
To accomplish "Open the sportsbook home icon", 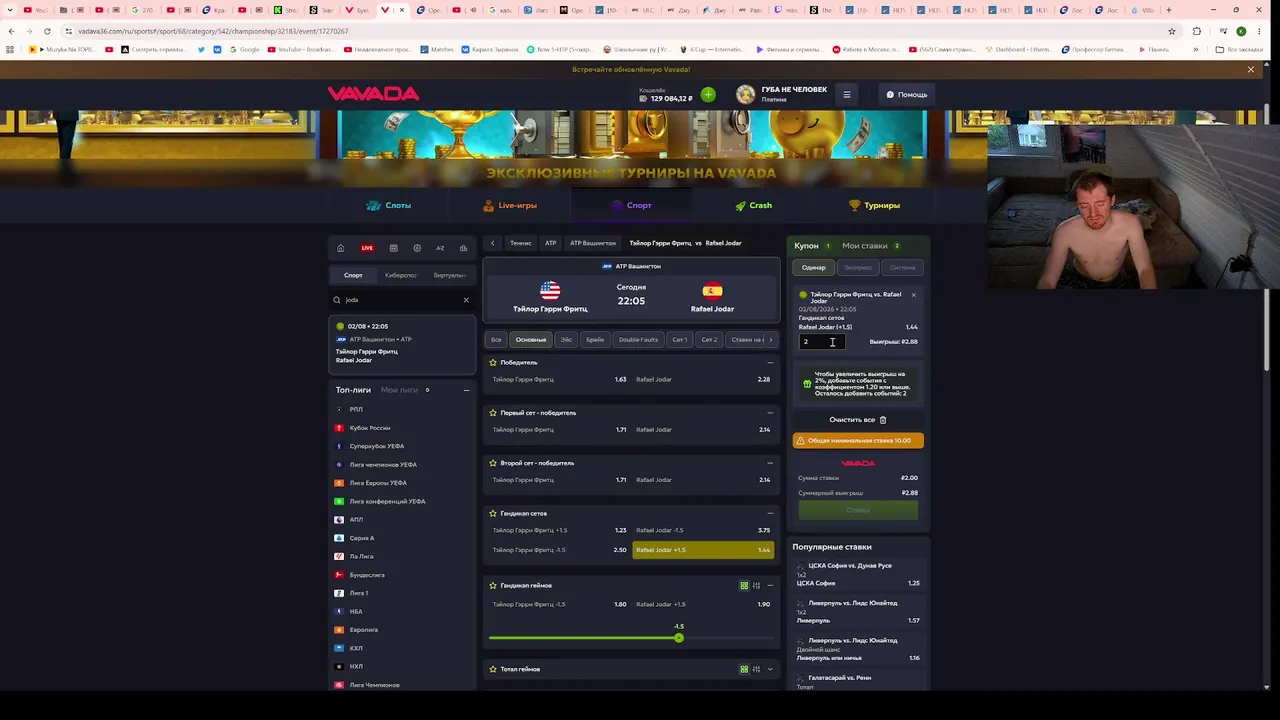I will pyautogui.click(x=340, y=248).
